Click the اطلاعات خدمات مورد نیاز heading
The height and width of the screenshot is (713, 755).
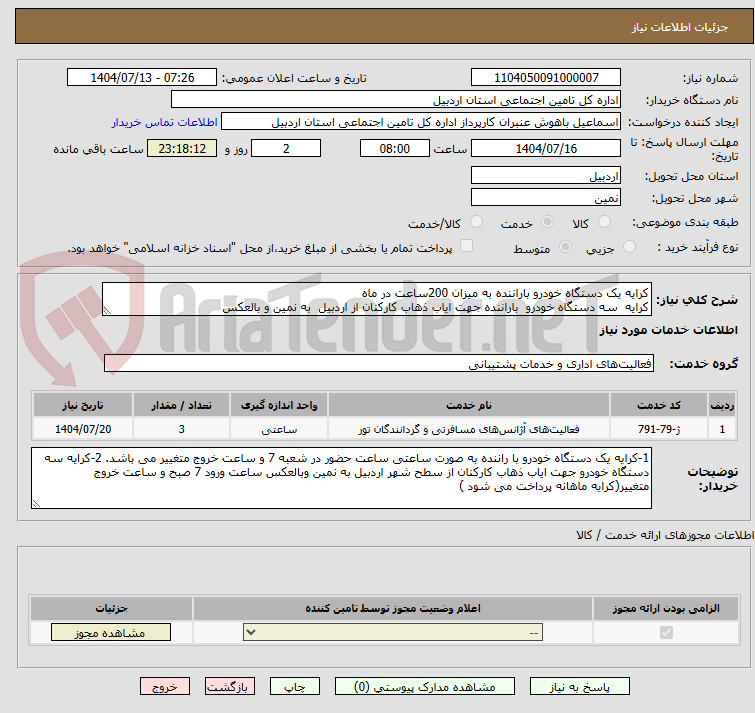pyautogui.click(x=668, y=330)
